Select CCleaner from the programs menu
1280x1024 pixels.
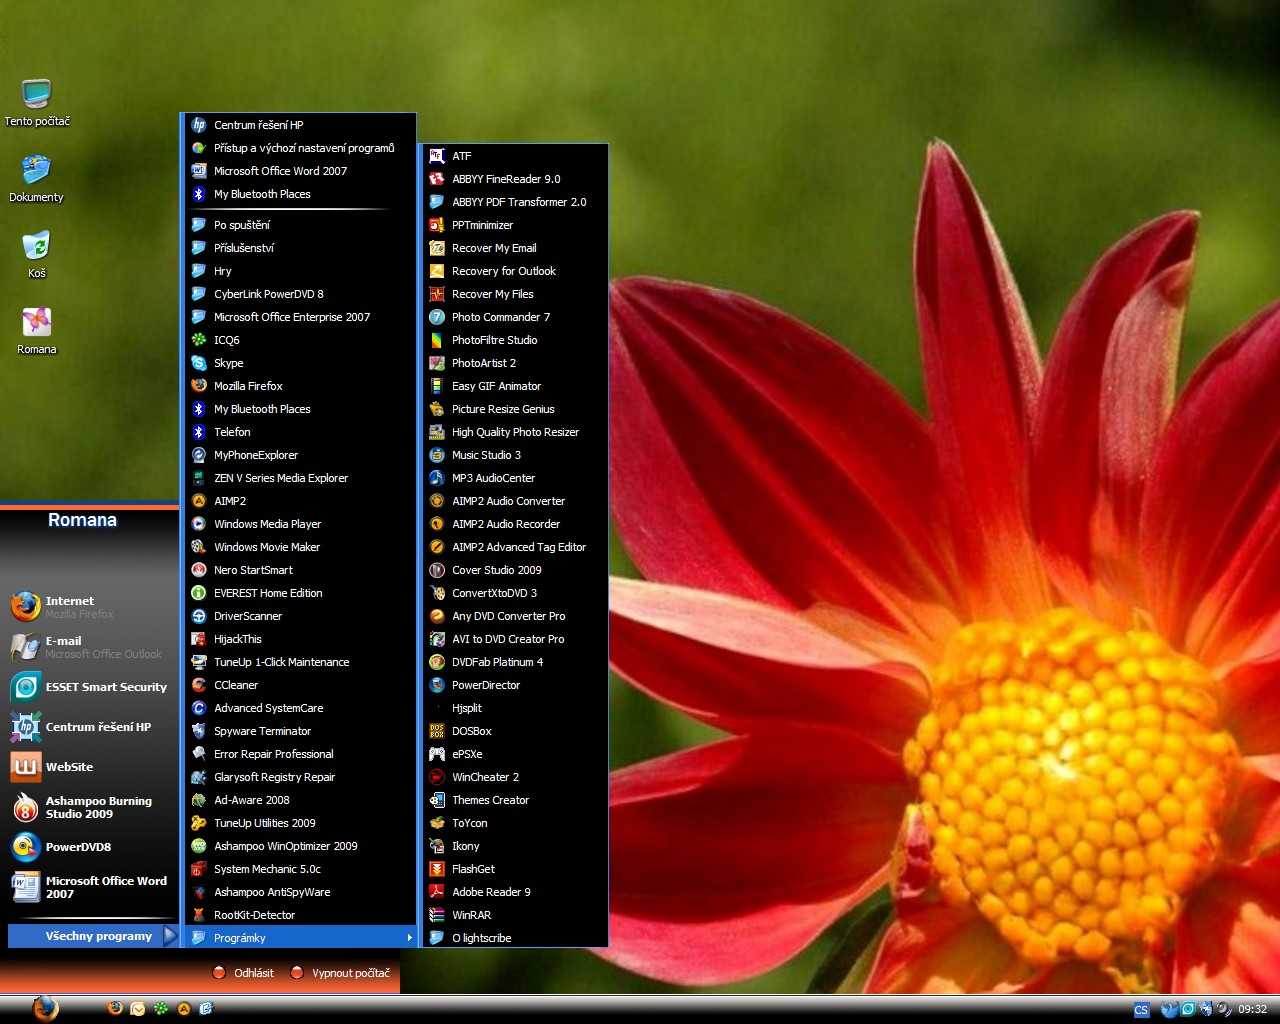[x=236, y=685]
